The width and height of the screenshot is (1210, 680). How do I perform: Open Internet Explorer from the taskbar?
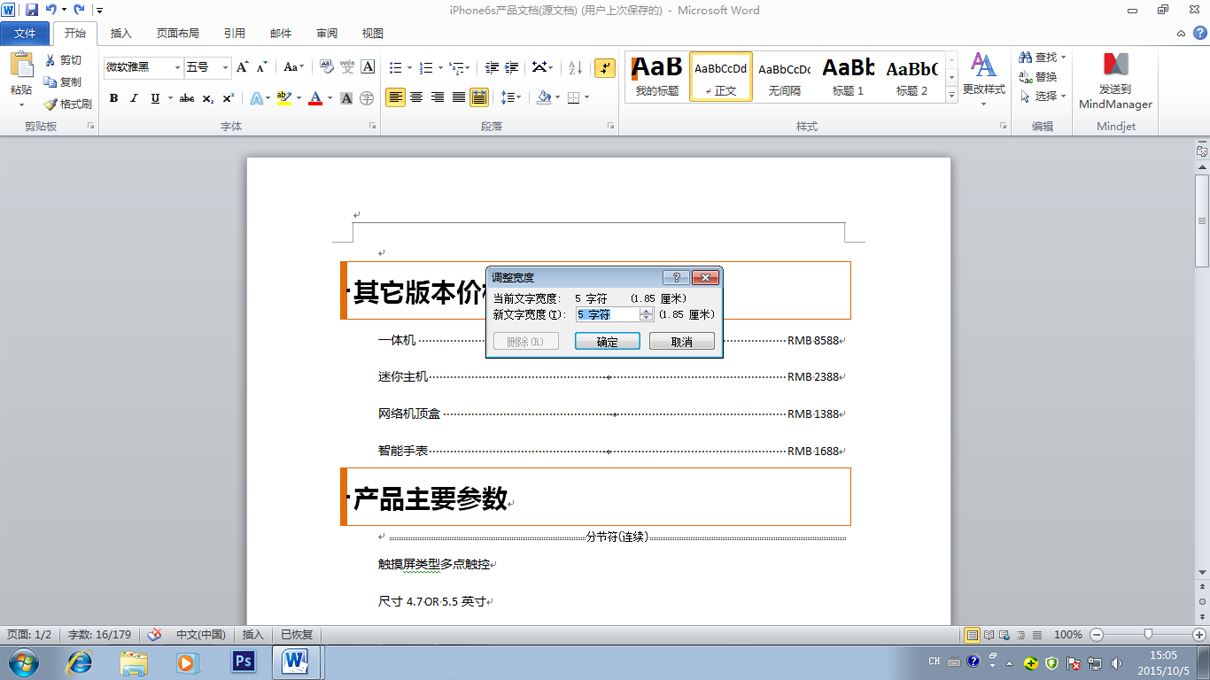[79, 662]
